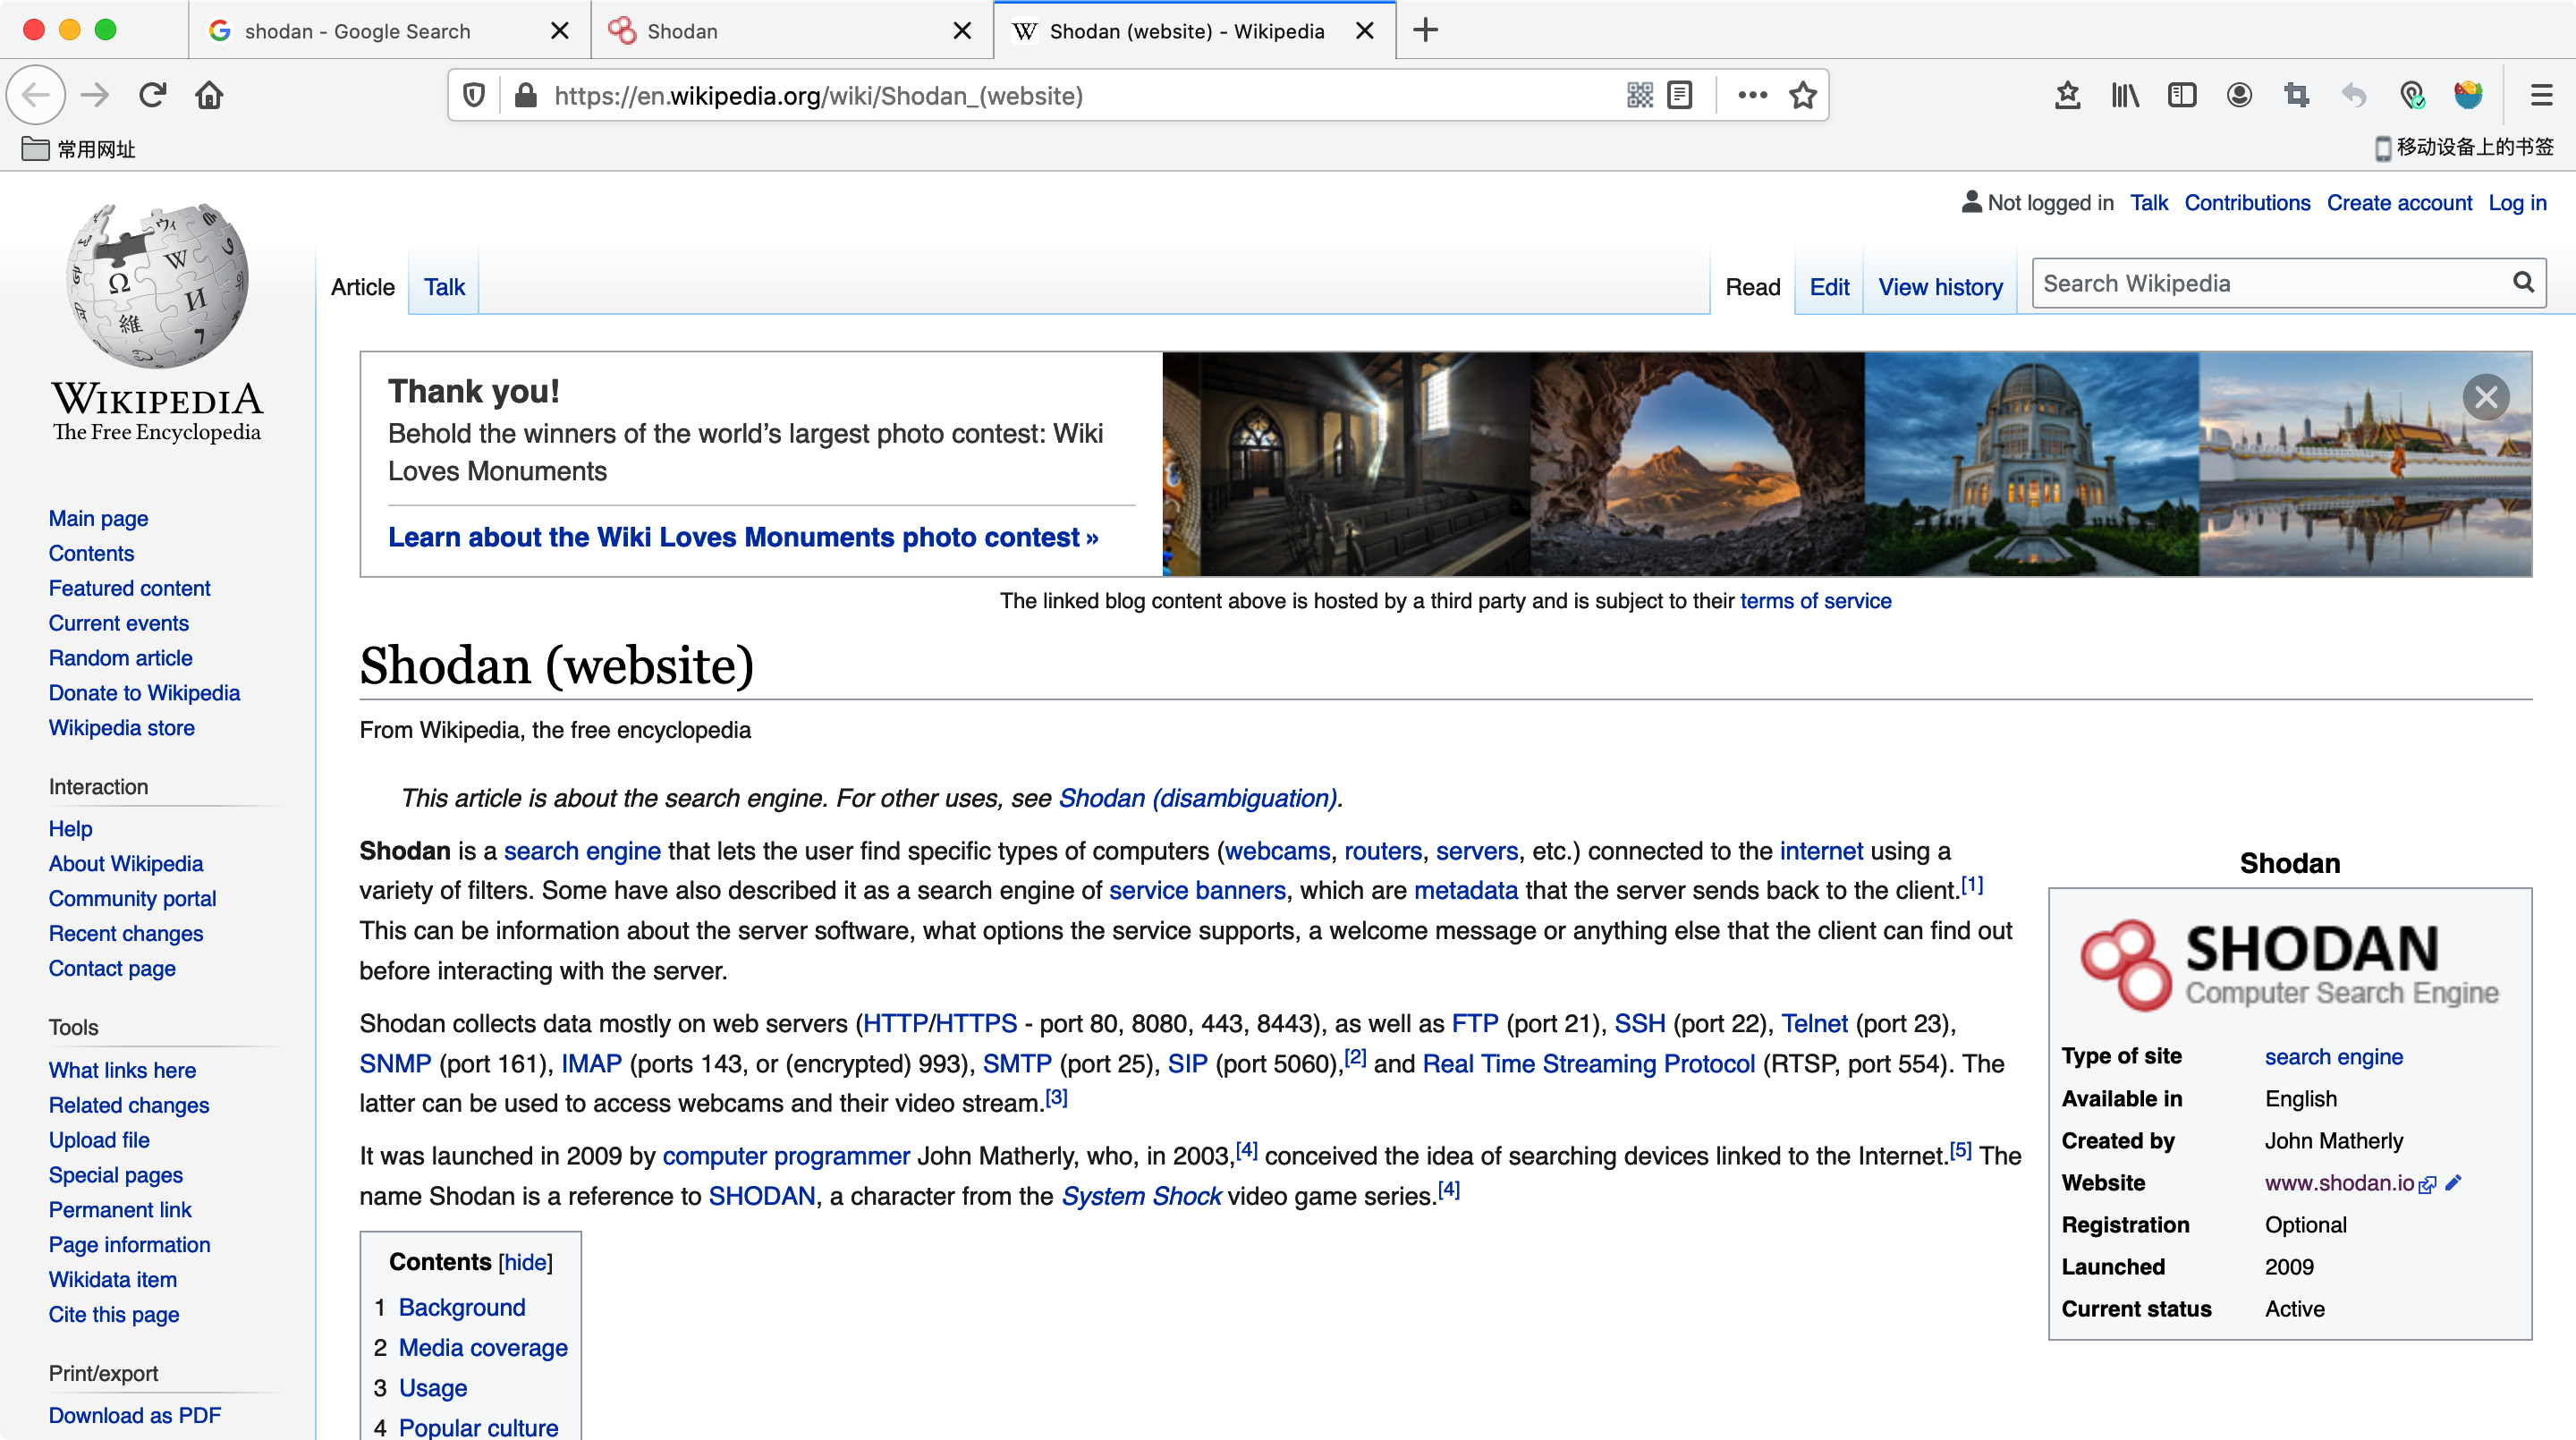
Task: Bookmark this page with star icon
Action: 1803,95
